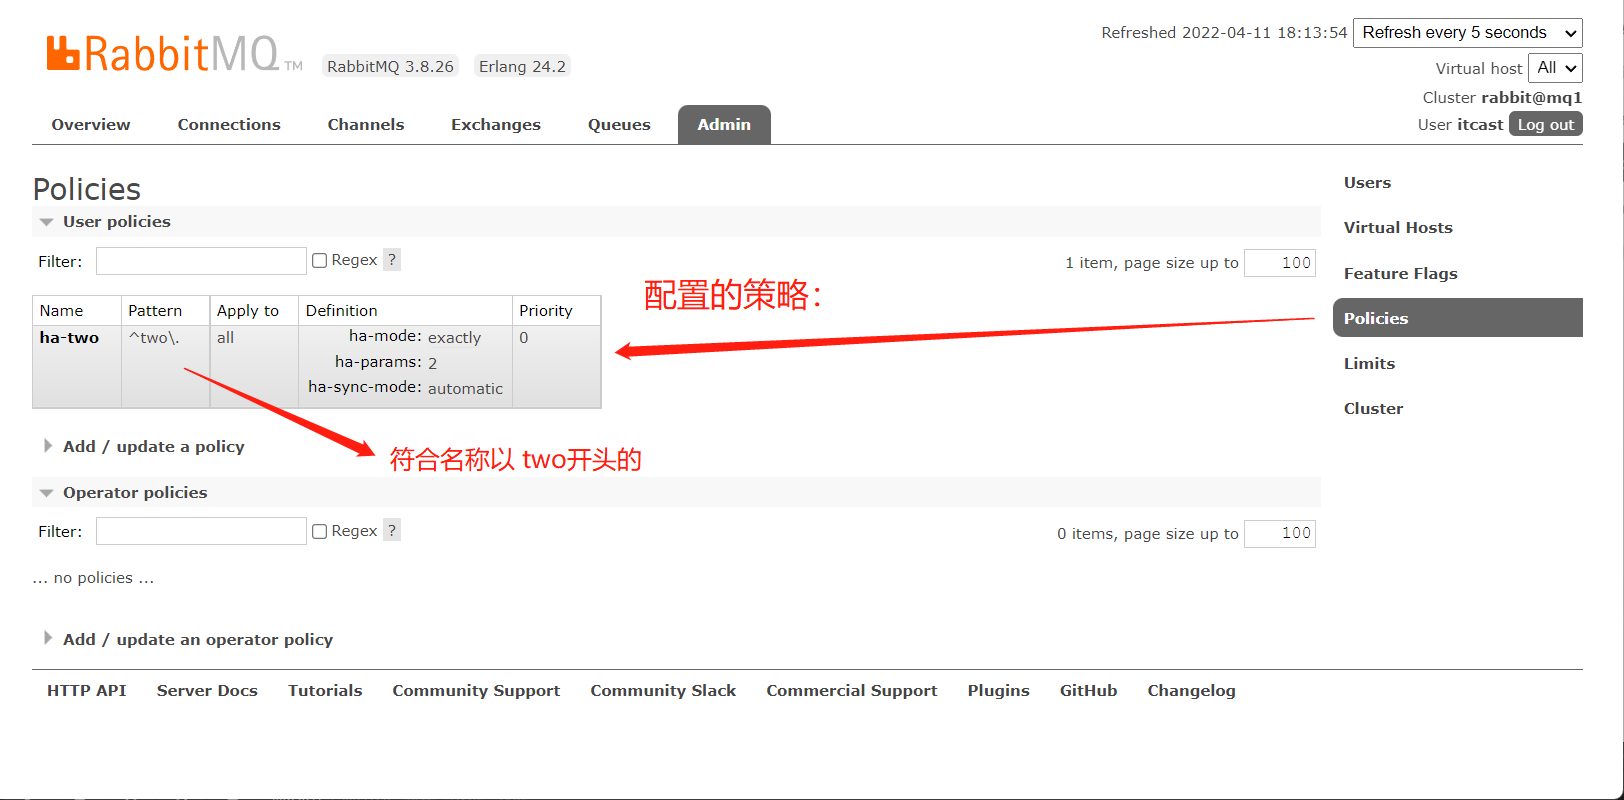Open Feature Flags in the sidebar

pos(1400,273)
